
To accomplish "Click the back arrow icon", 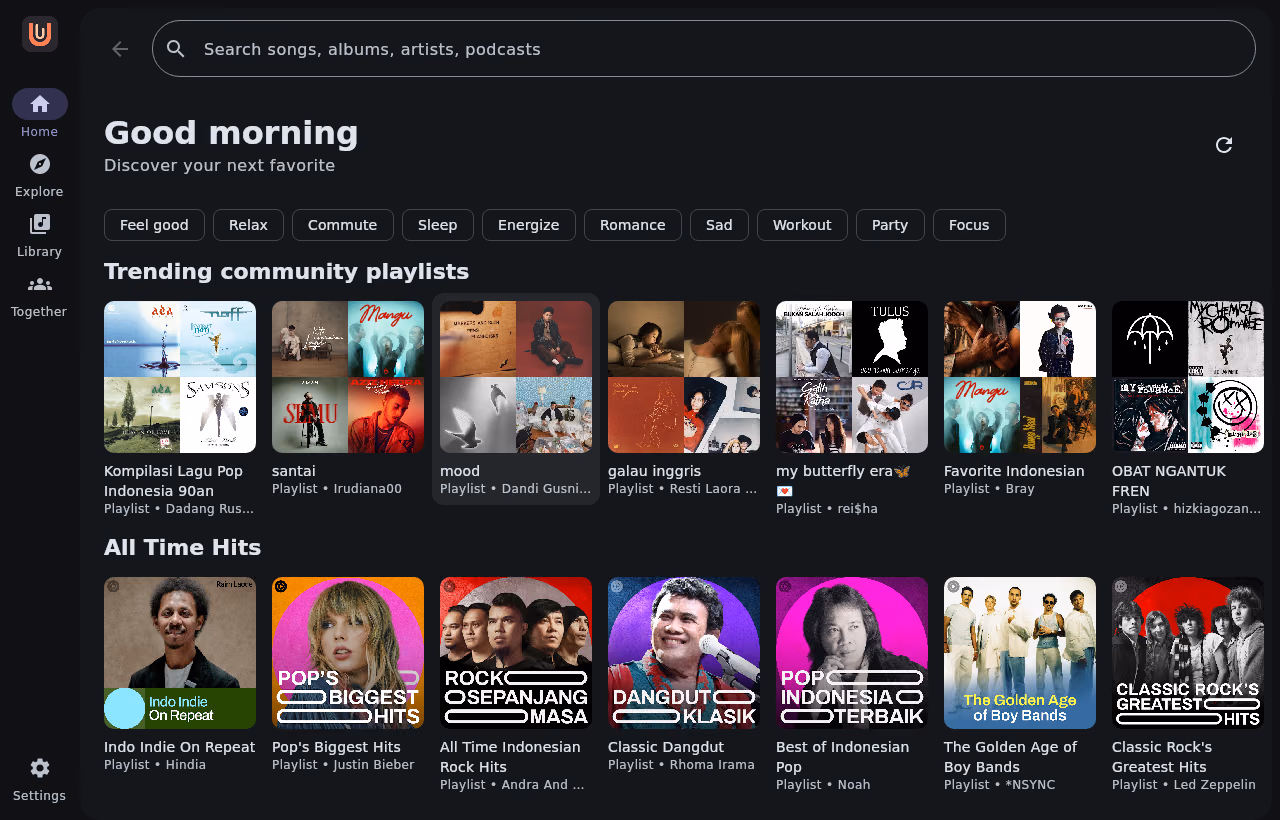I will [x=120, y=49].
